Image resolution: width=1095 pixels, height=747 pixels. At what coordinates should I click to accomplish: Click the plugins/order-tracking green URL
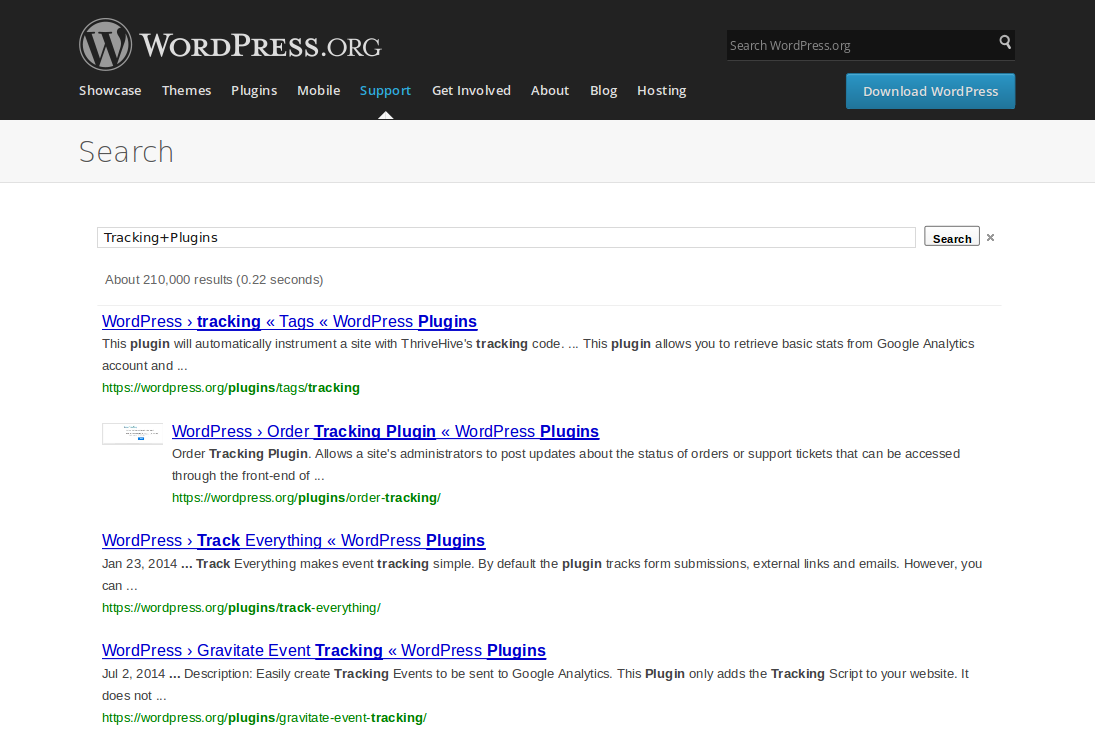(307, 498)
